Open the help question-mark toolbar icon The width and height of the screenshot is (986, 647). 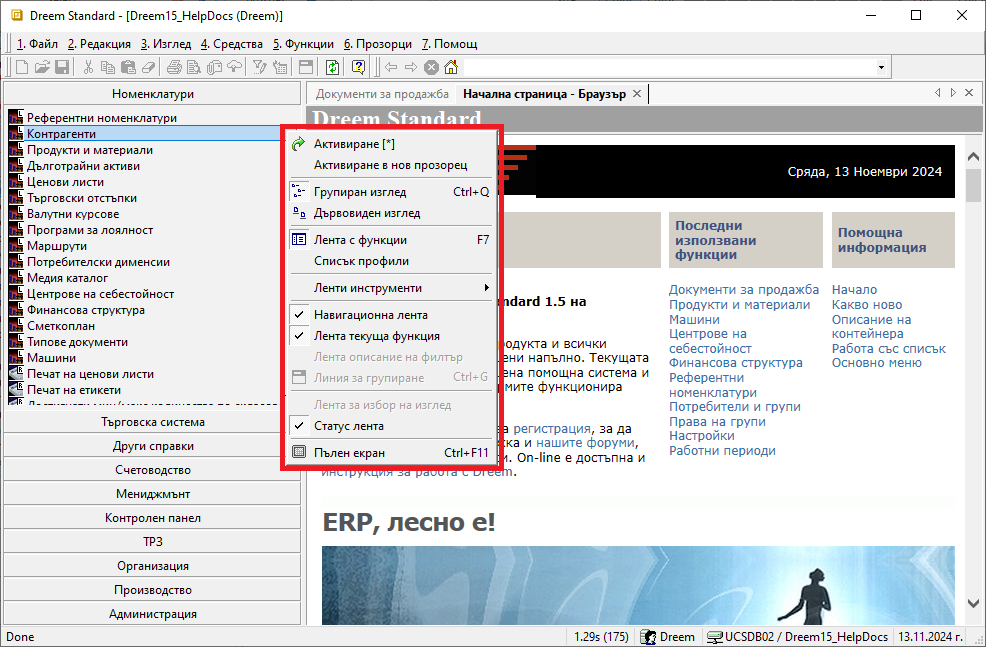358,67
